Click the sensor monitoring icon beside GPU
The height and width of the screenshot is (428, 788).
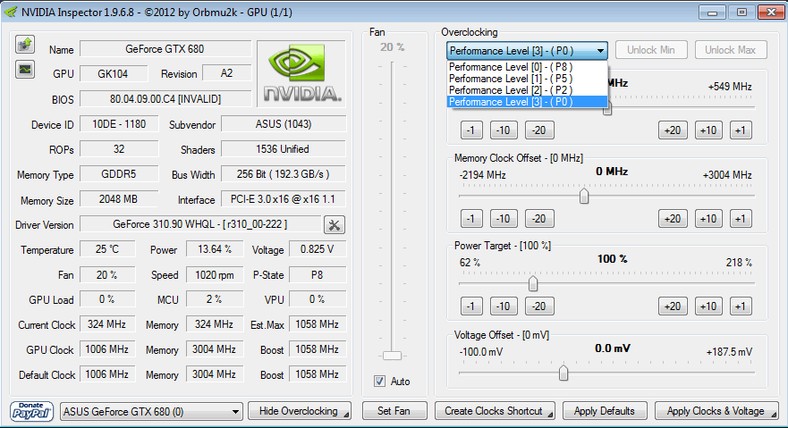point(25,70)
